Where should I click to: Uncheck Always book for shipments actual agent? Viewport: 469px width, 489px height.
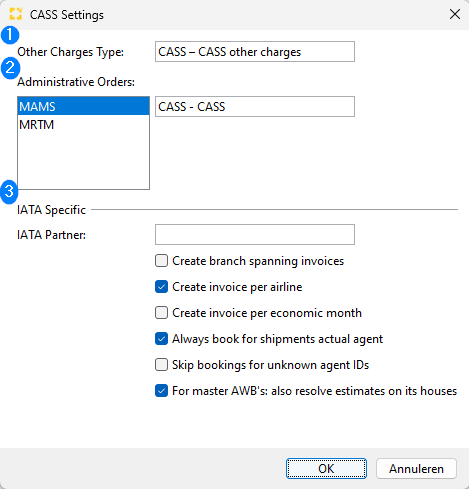pyautogui.click(x=161, y=339)
